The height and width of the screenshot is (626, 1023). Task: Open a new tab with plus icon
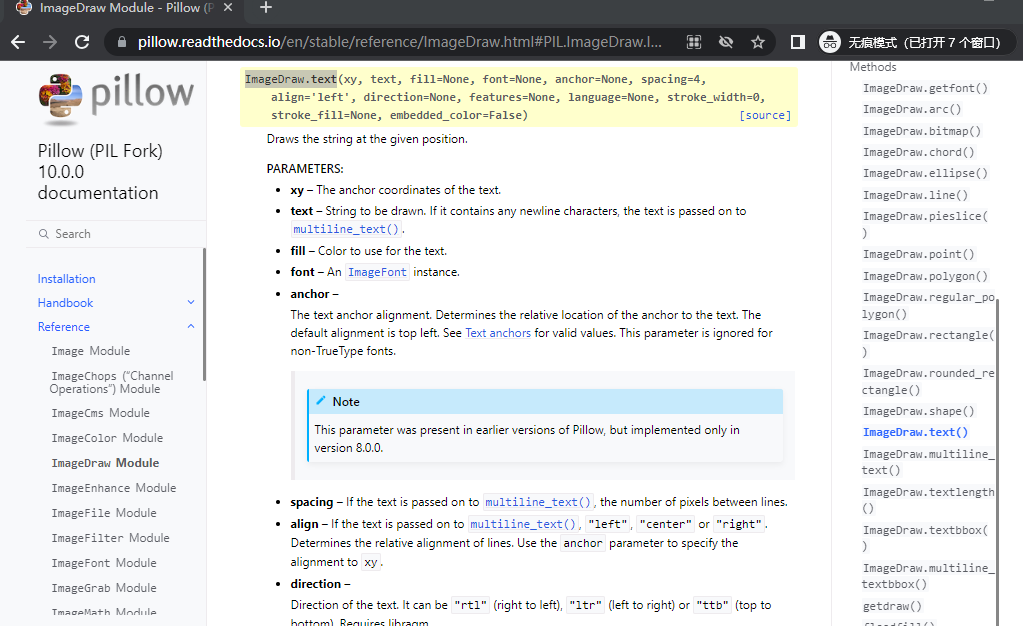(266, 8)
